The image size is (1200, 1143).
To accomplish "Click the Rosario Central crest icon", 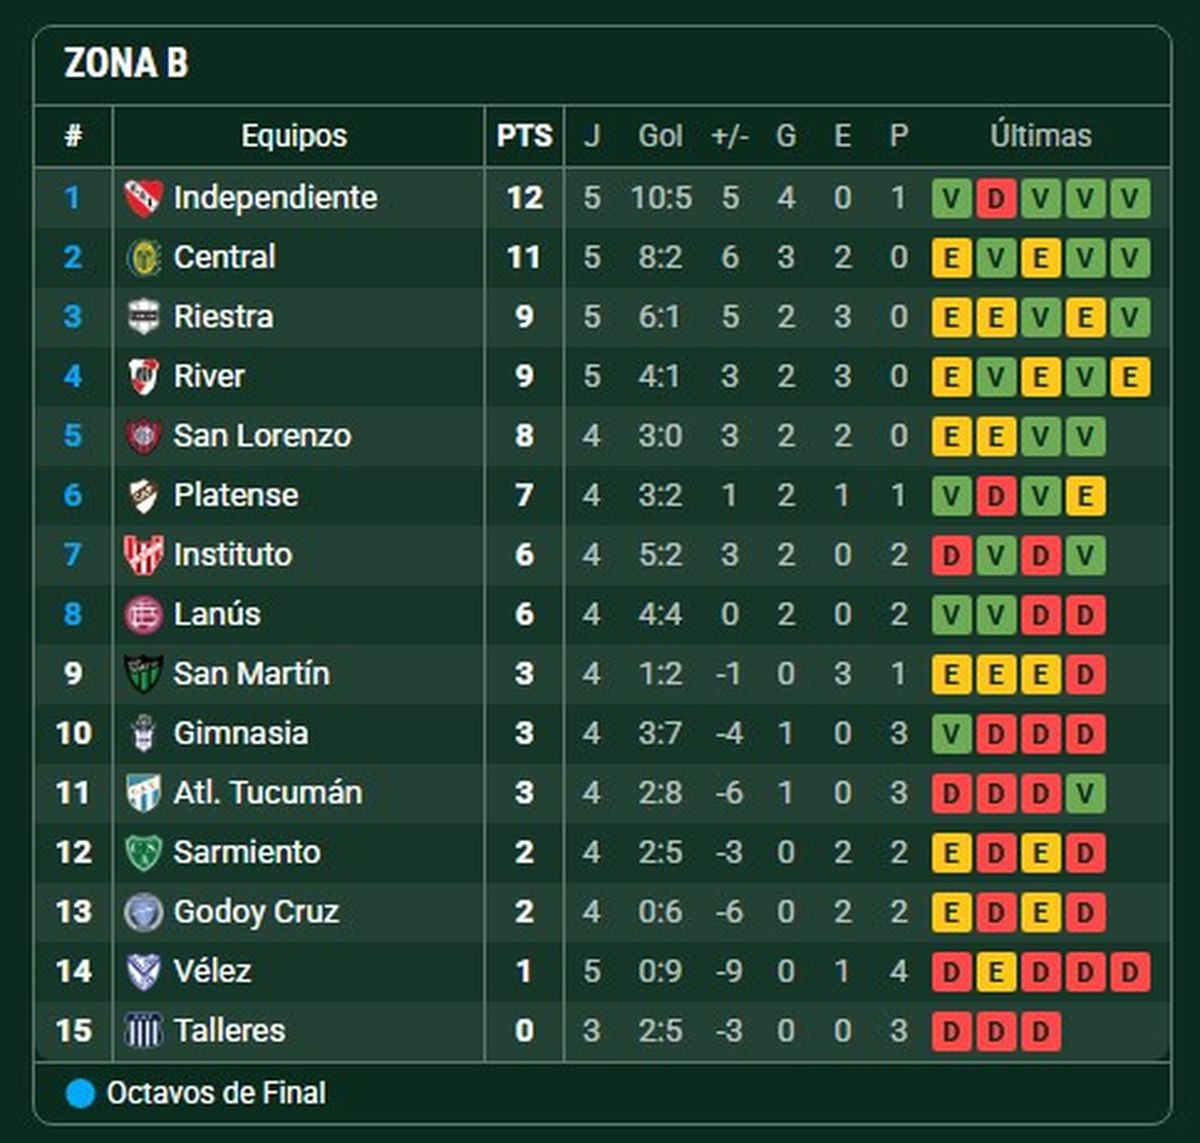I will (143, 258).
